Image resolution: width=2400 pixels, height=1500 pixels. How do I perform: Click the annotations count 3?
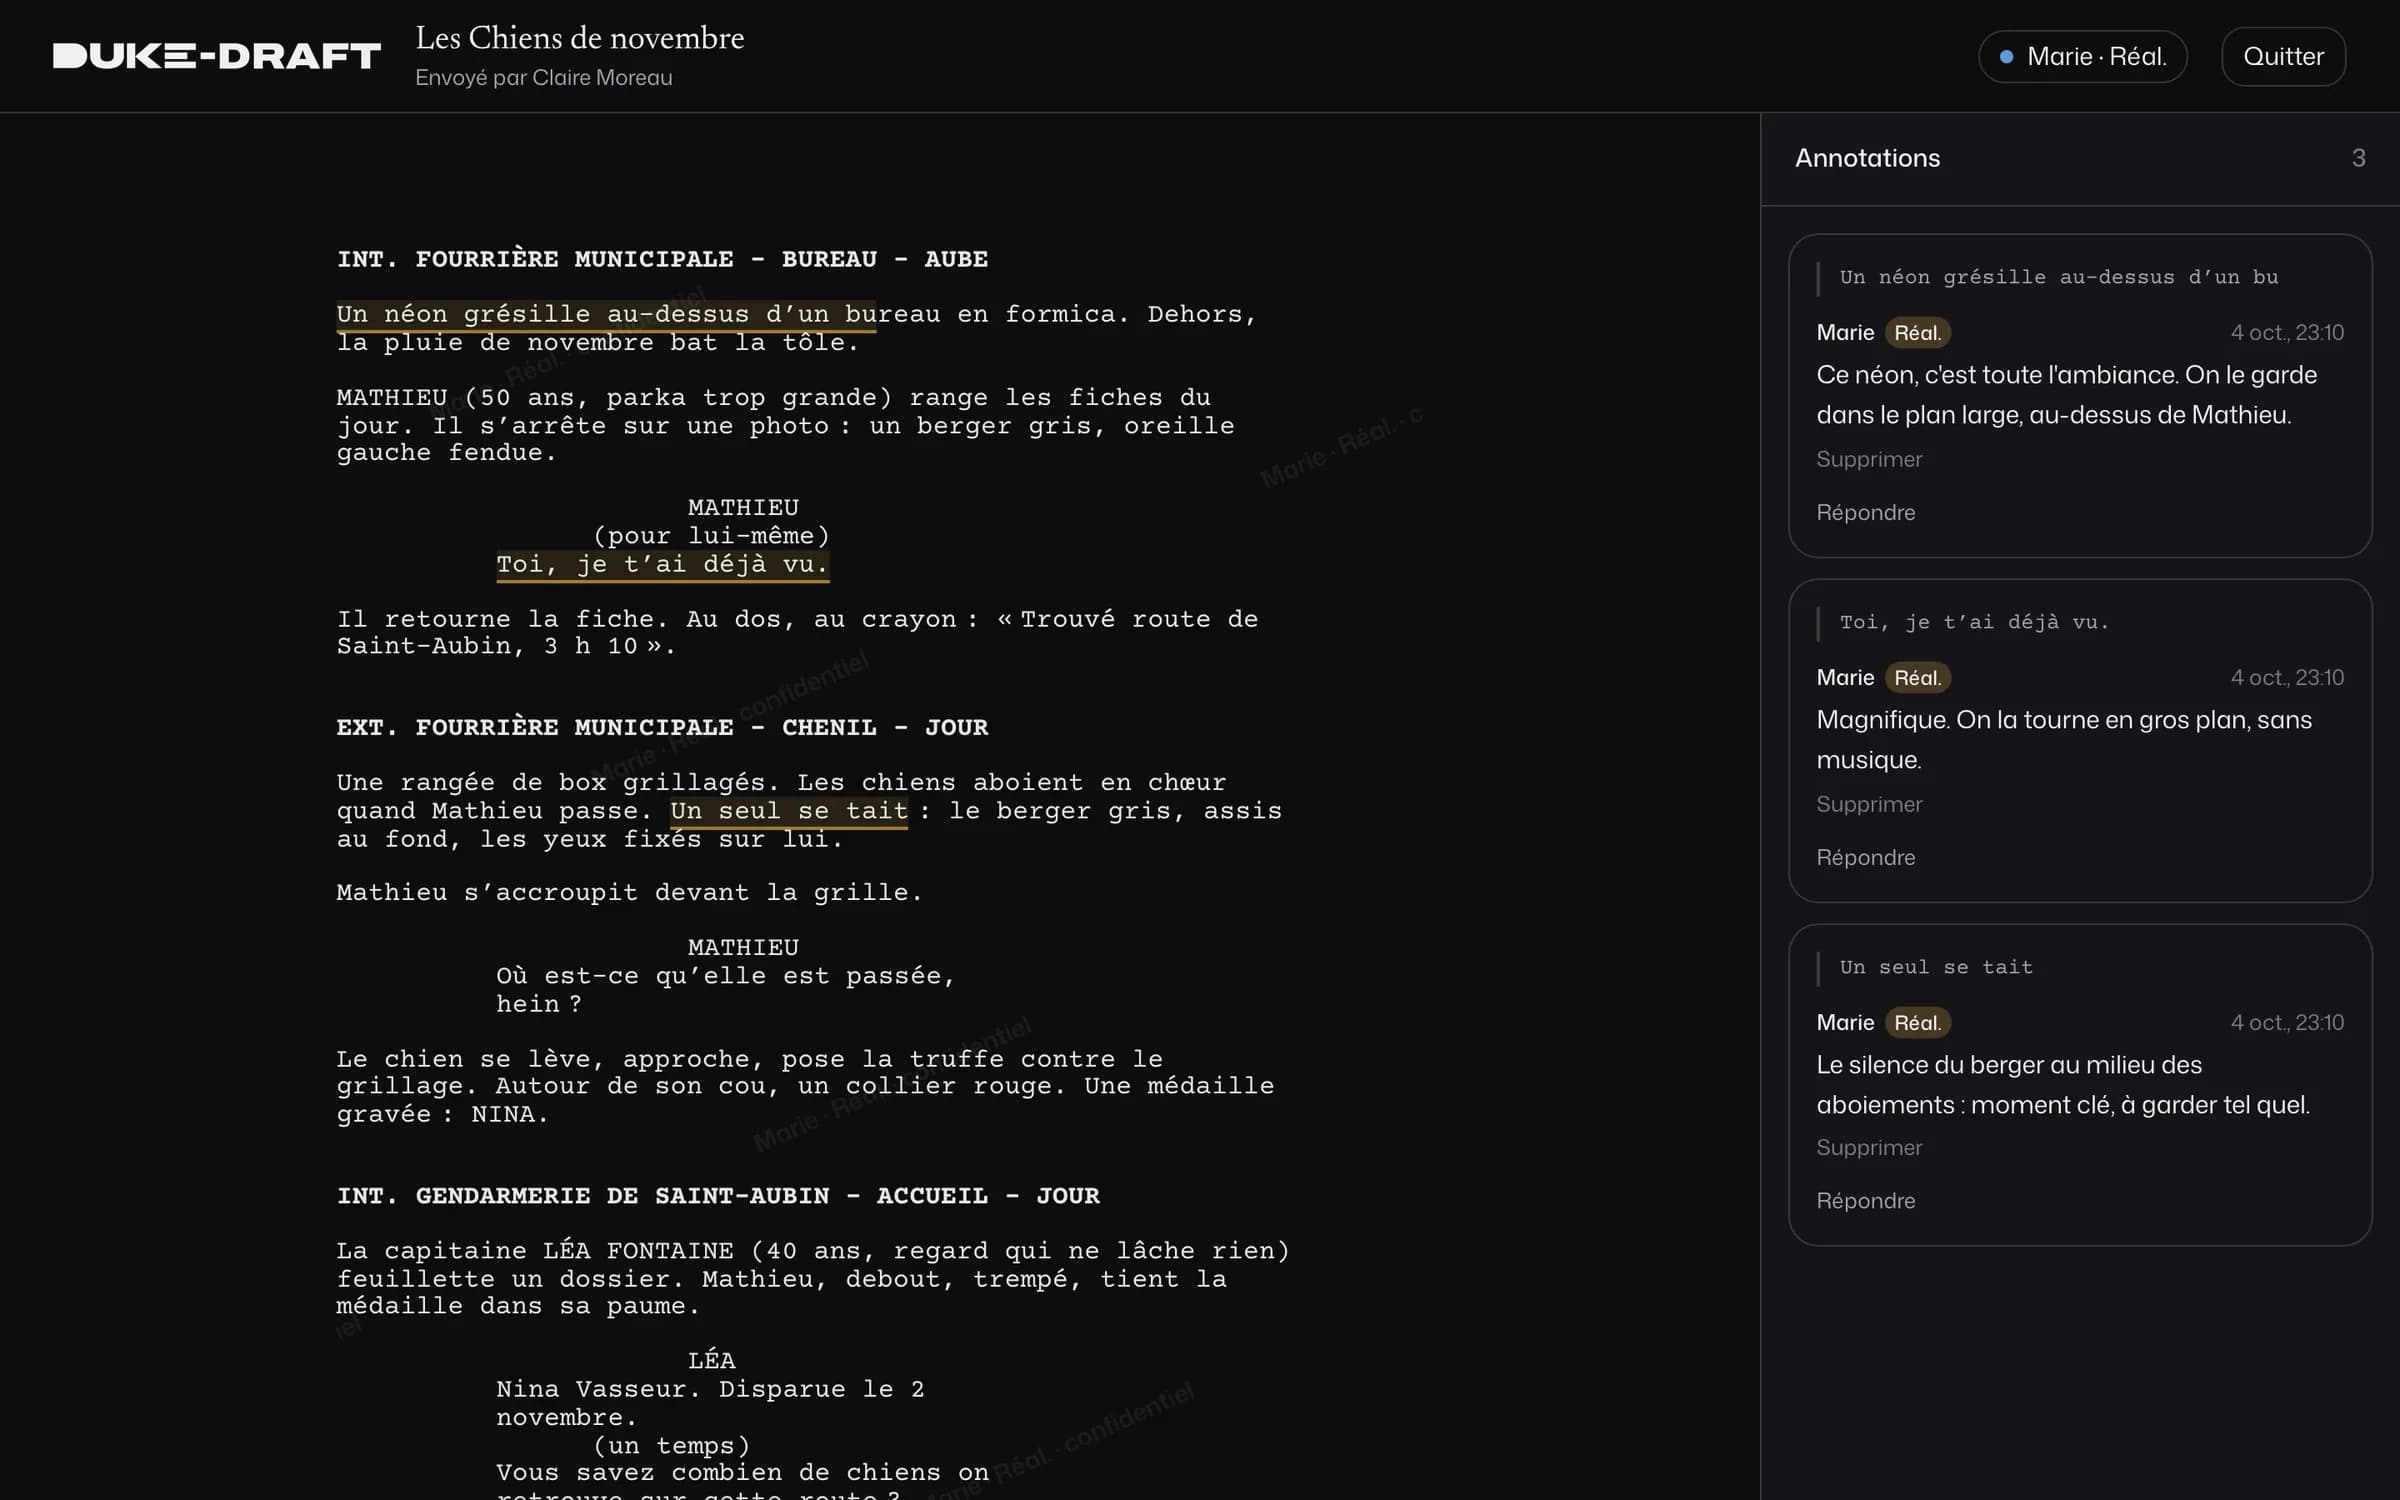2358,158
